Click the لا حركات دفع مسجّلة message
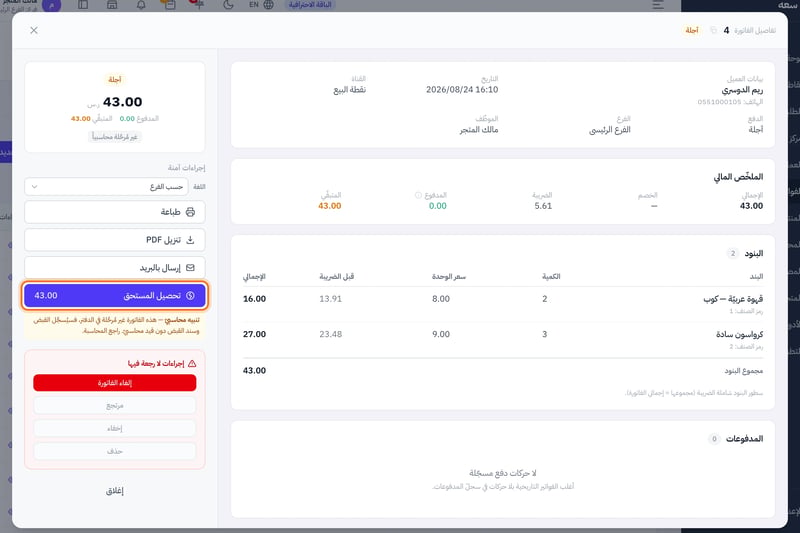This screenshot has width=800, height=533. 503,473
